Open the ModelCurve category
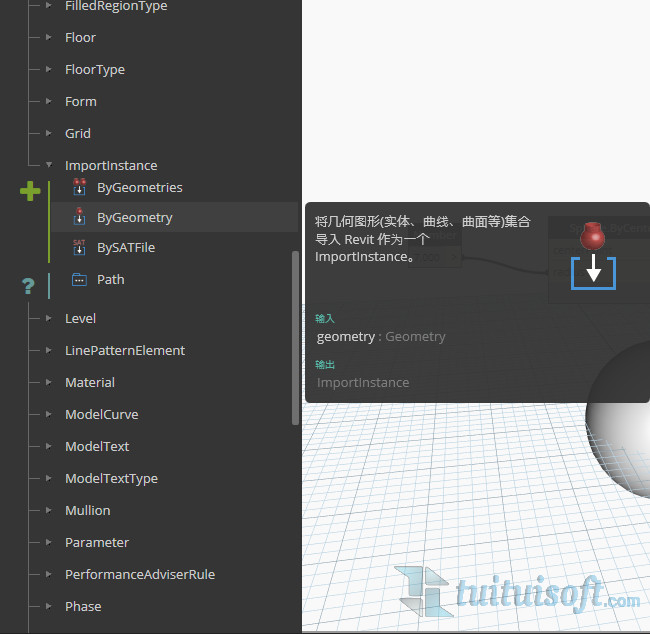 [101, 414]
